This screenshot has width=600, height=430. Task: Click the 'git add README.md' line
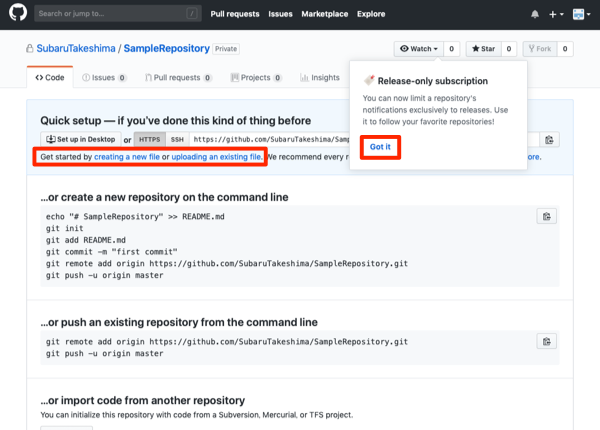[86, 240]
